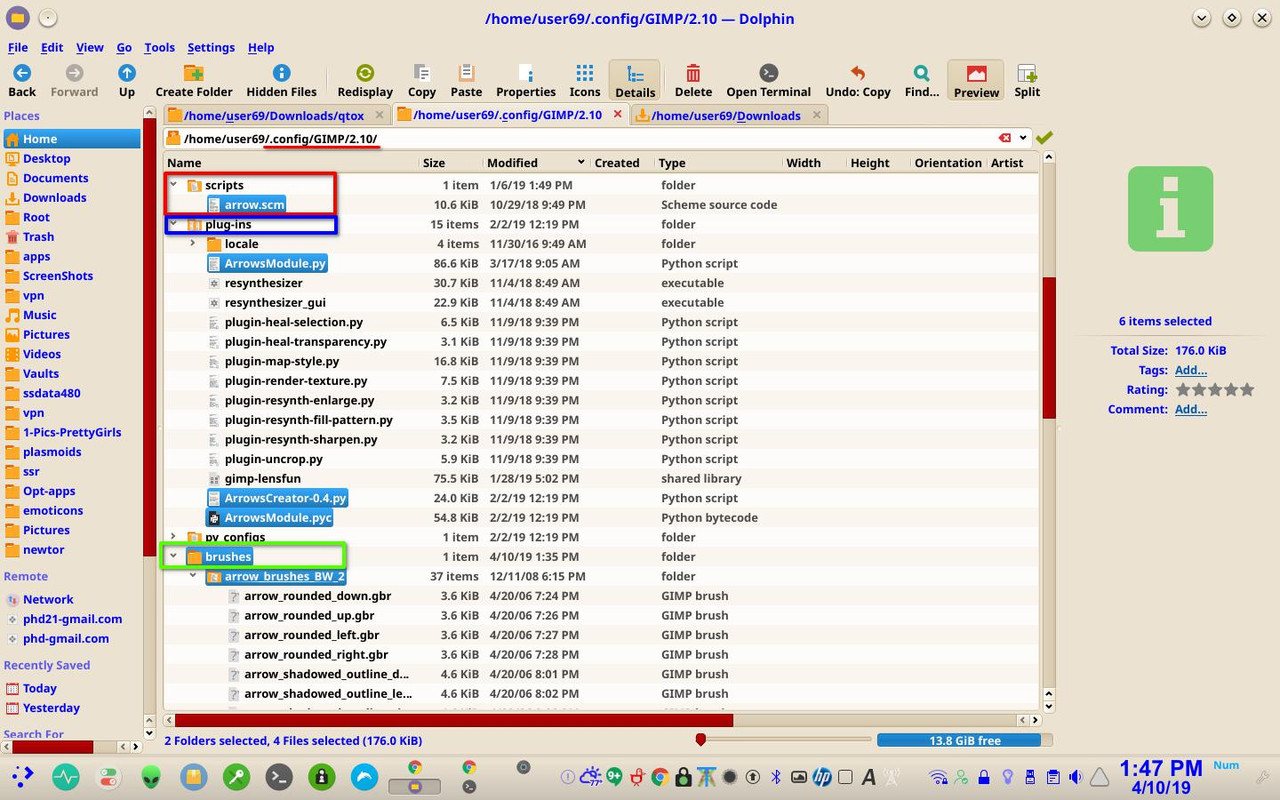Screen dimensions: 1280x800
Task: Open Terminal from the toolbar
Action: [x=768, y=81]
